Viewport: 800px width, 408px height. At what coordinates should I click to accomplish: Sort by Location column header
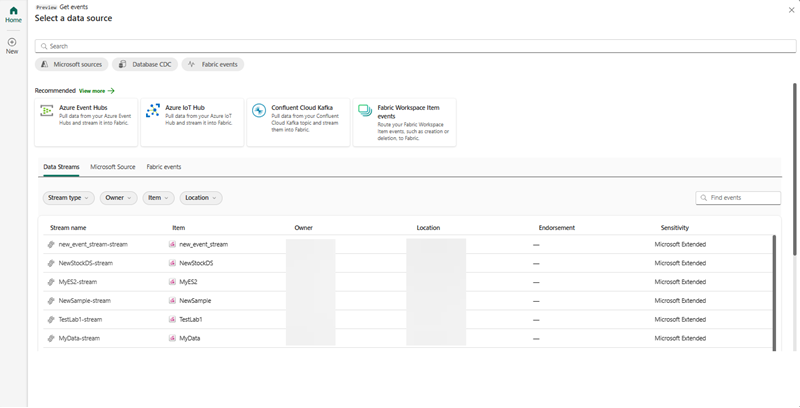[428, 228]
